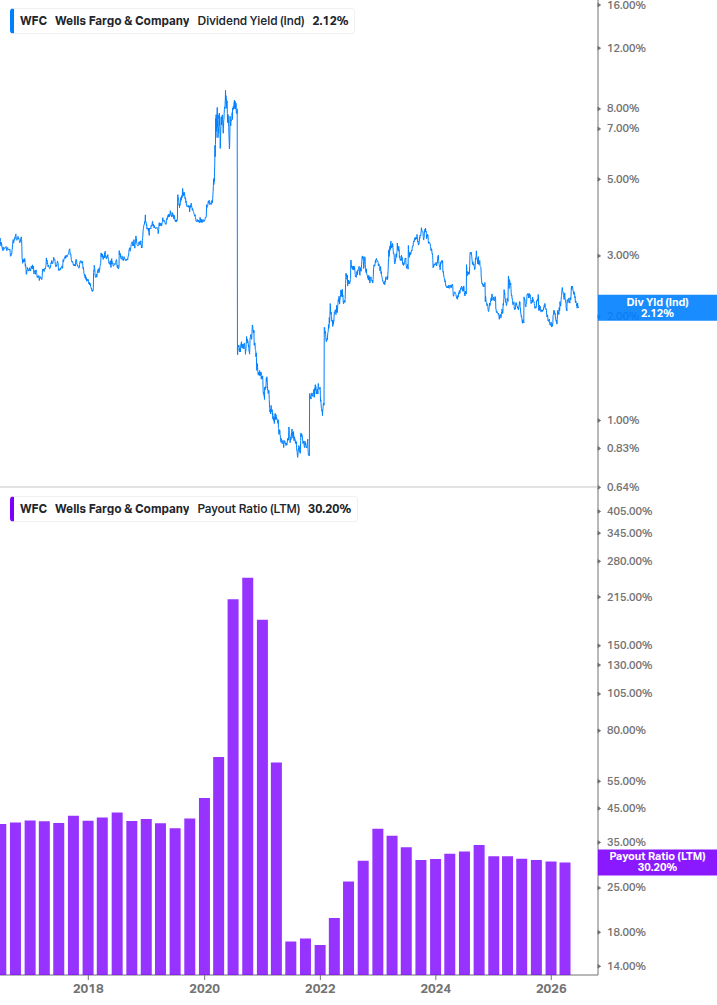Click the 14.00% payout axis label
The image size is (717, 1005).
pos(626,967)
